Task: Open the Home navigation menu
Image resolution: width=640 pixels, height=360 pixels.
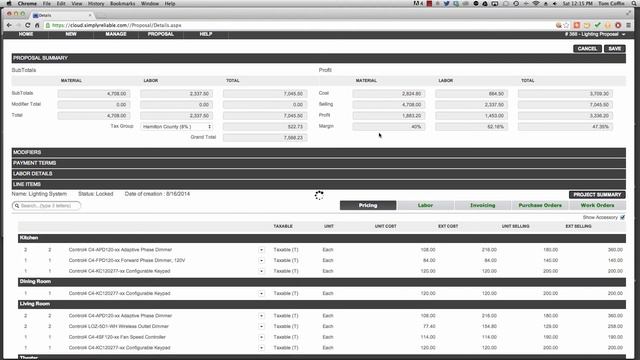Action: 26,34
